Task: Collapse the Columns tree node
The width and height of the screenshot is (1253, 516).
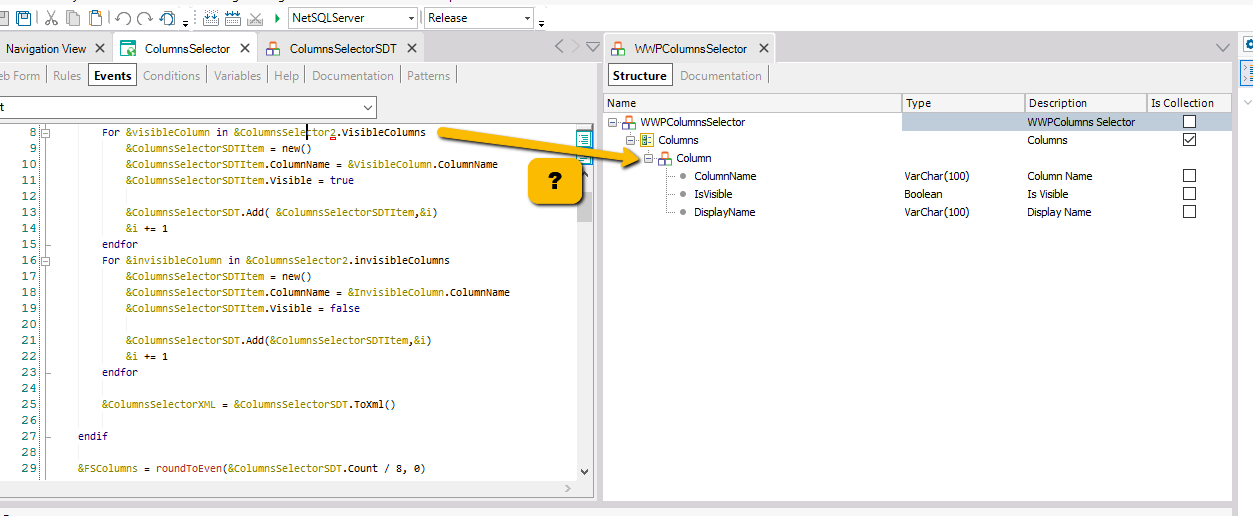Action: (631, 140)
